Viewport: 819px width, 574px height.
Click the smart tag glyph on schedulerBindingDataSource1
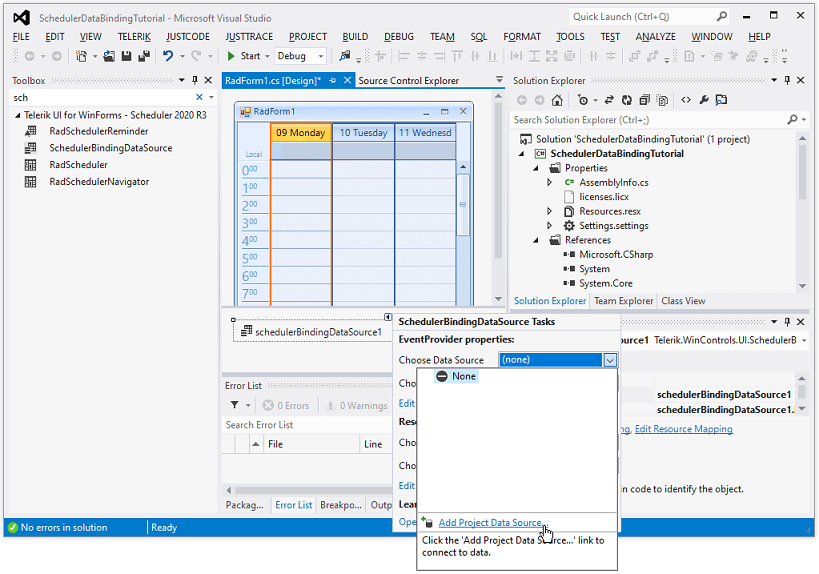(x=388, y=317)
